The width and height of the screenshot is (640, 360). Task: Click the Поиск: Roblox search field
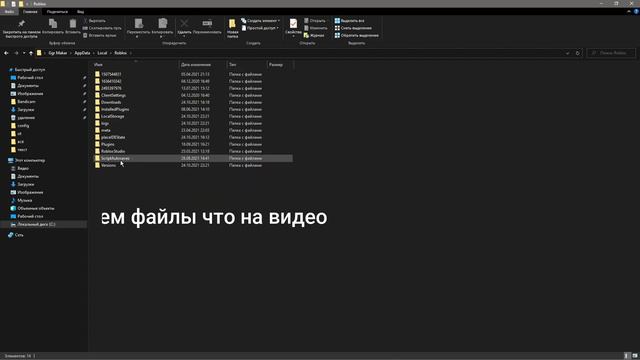611,53
